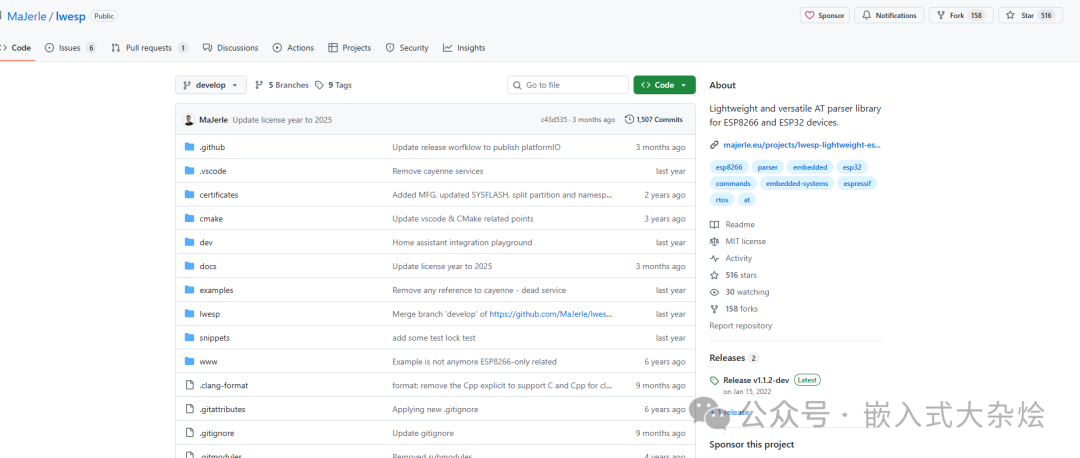Select the rtos topic tag
The image size is (1080, 458).
point(722,200)
